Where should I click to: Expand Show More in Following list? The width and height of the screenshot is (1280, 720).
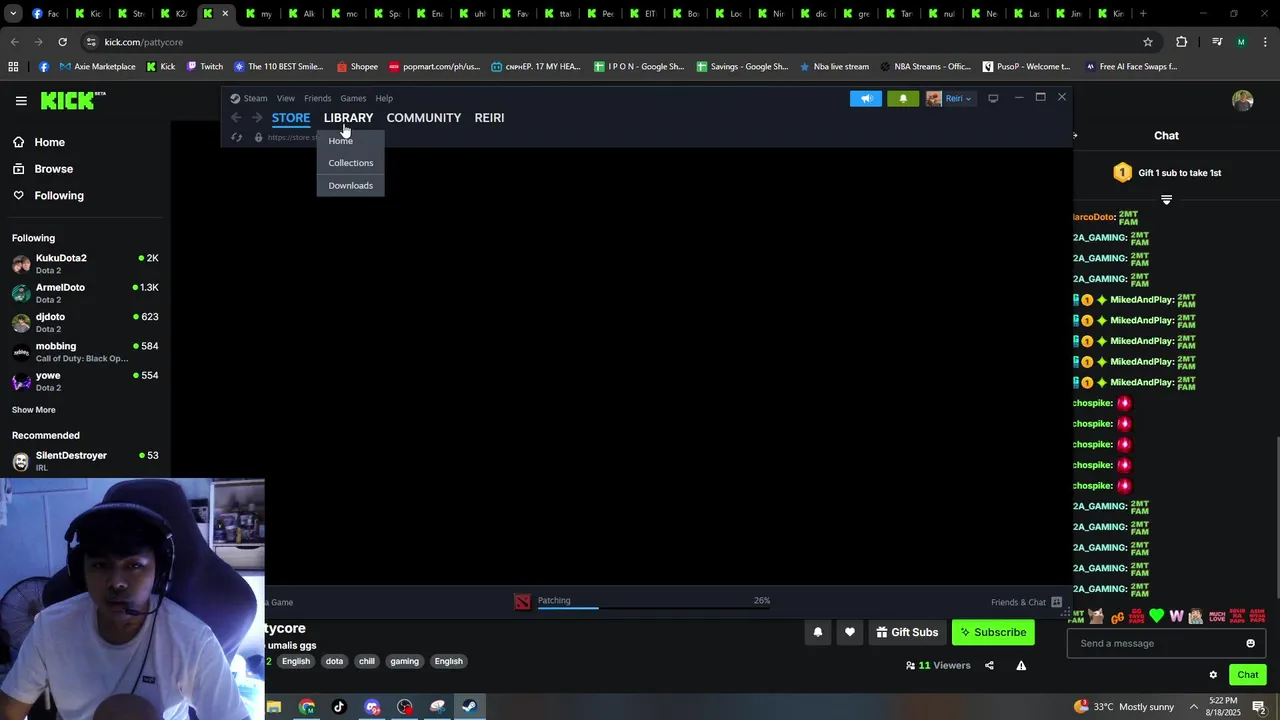point(34,410)
